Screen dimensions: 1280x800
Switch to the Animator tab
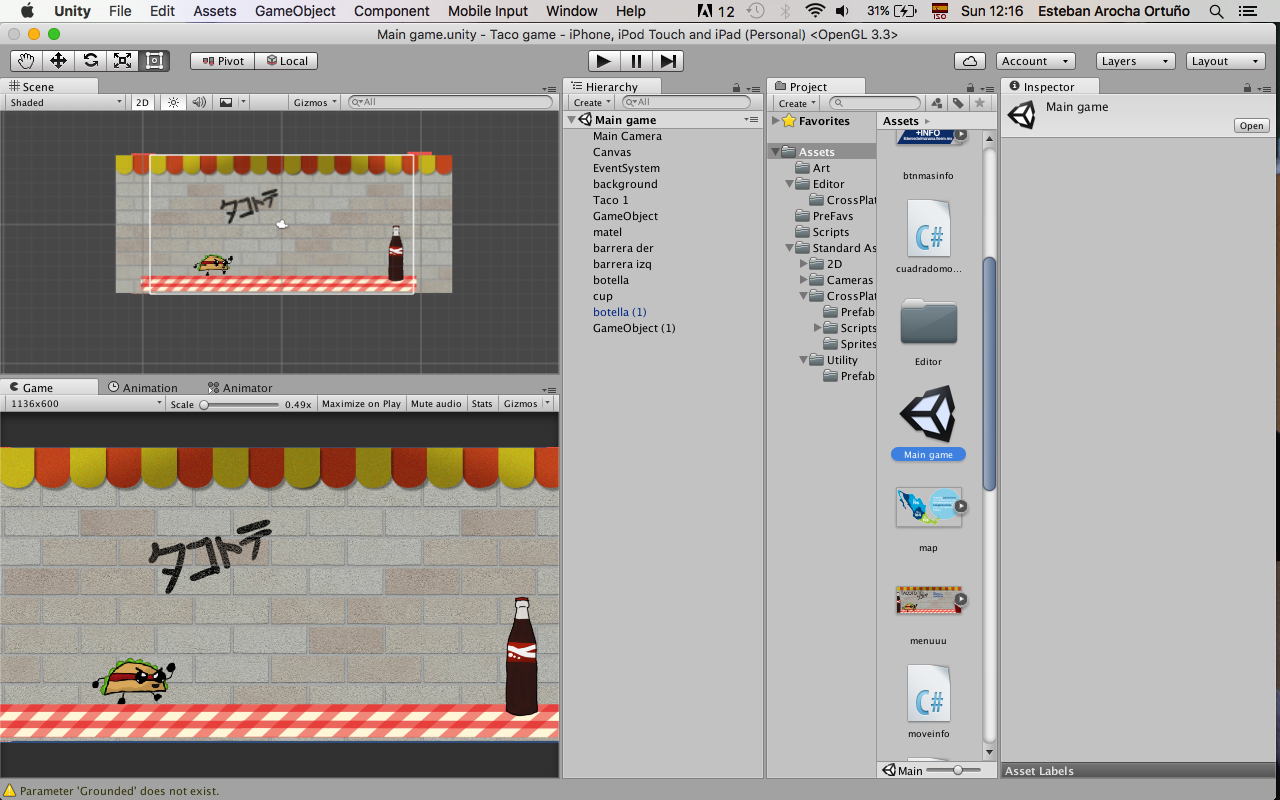(x=240, y=388)
